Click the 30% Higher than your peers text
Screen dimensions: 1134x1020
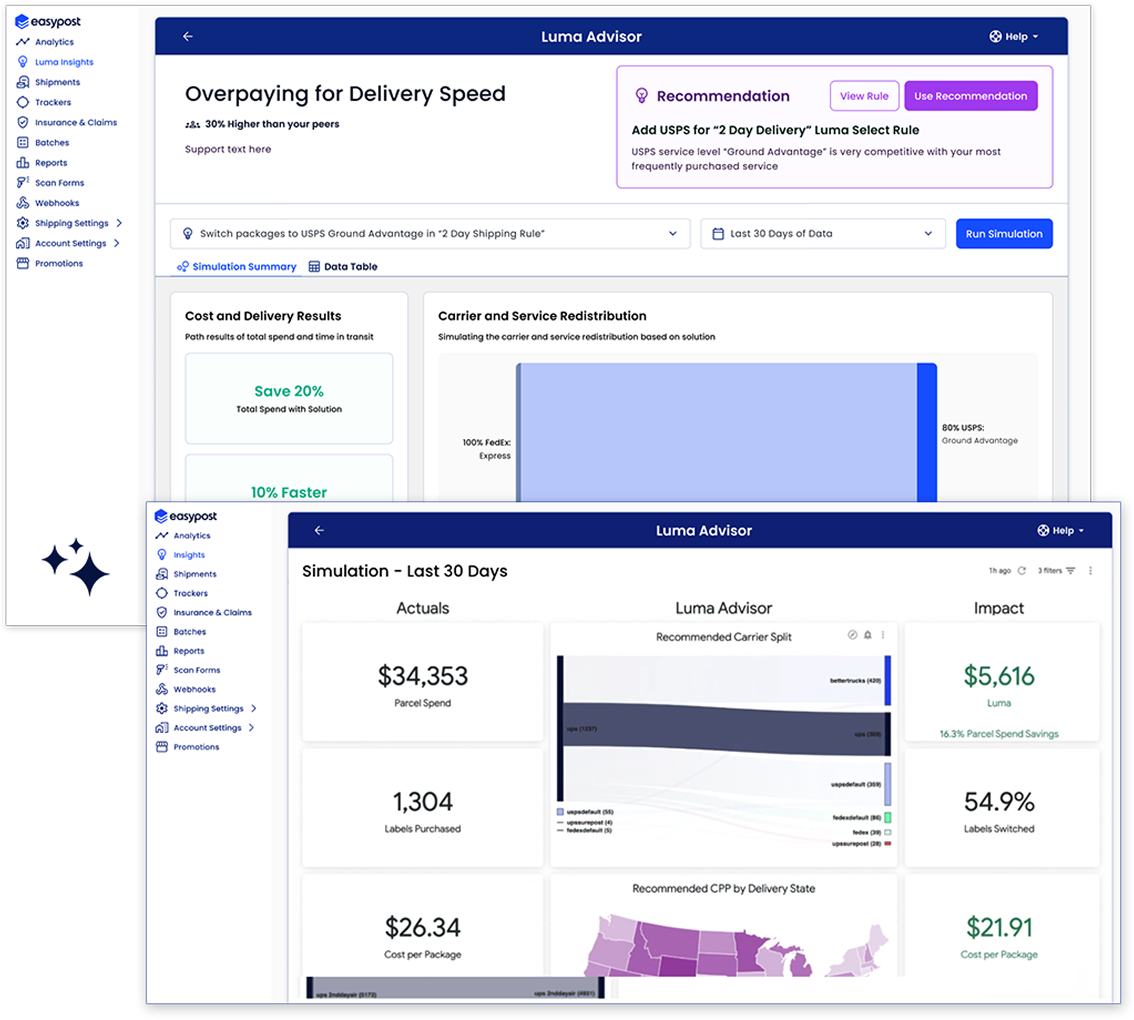[272, 124]
